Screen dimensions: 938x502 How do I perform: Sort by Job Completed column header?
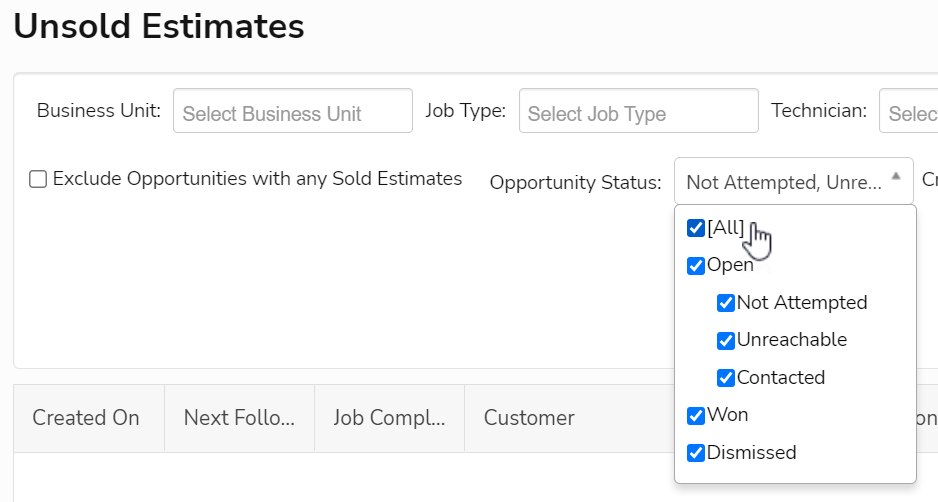pyautogui.click(x=389, y=418)
